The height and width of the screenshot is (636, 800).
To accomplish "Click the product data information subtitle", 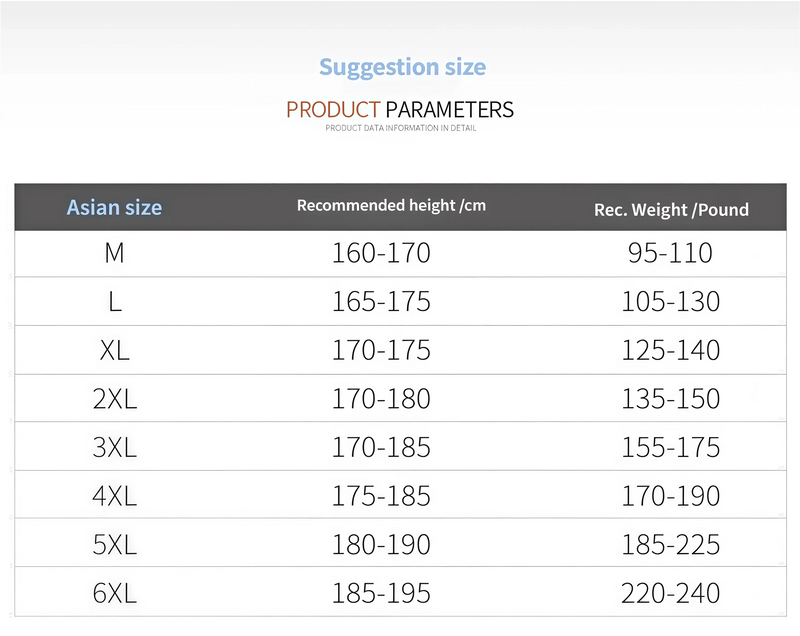I will [401, 128].
